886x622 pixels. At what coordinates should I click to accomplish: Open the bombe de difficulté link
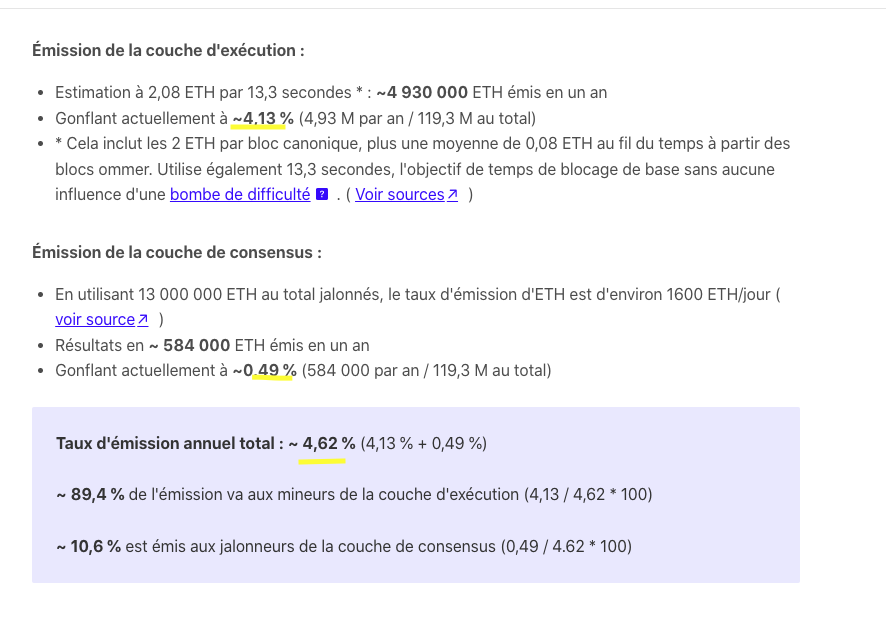tap(240, 195)
